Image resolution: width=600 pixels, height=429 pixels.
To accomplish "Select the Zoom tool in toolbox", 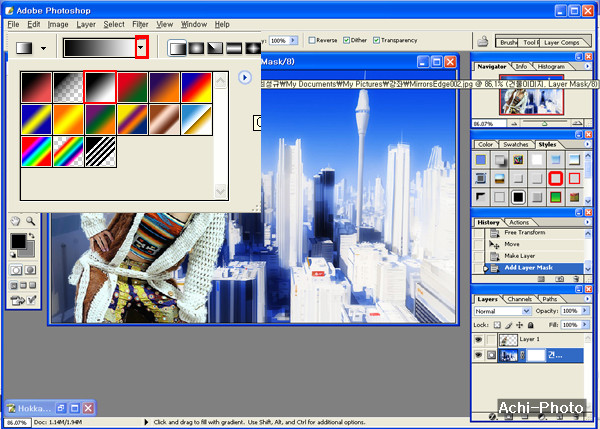I will (x=31, y=220).
